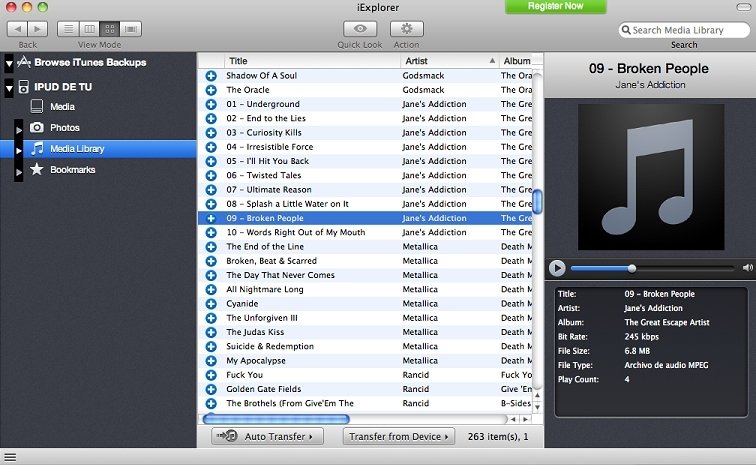
Task: Switch to list view mode
Action: coord(68,29)
